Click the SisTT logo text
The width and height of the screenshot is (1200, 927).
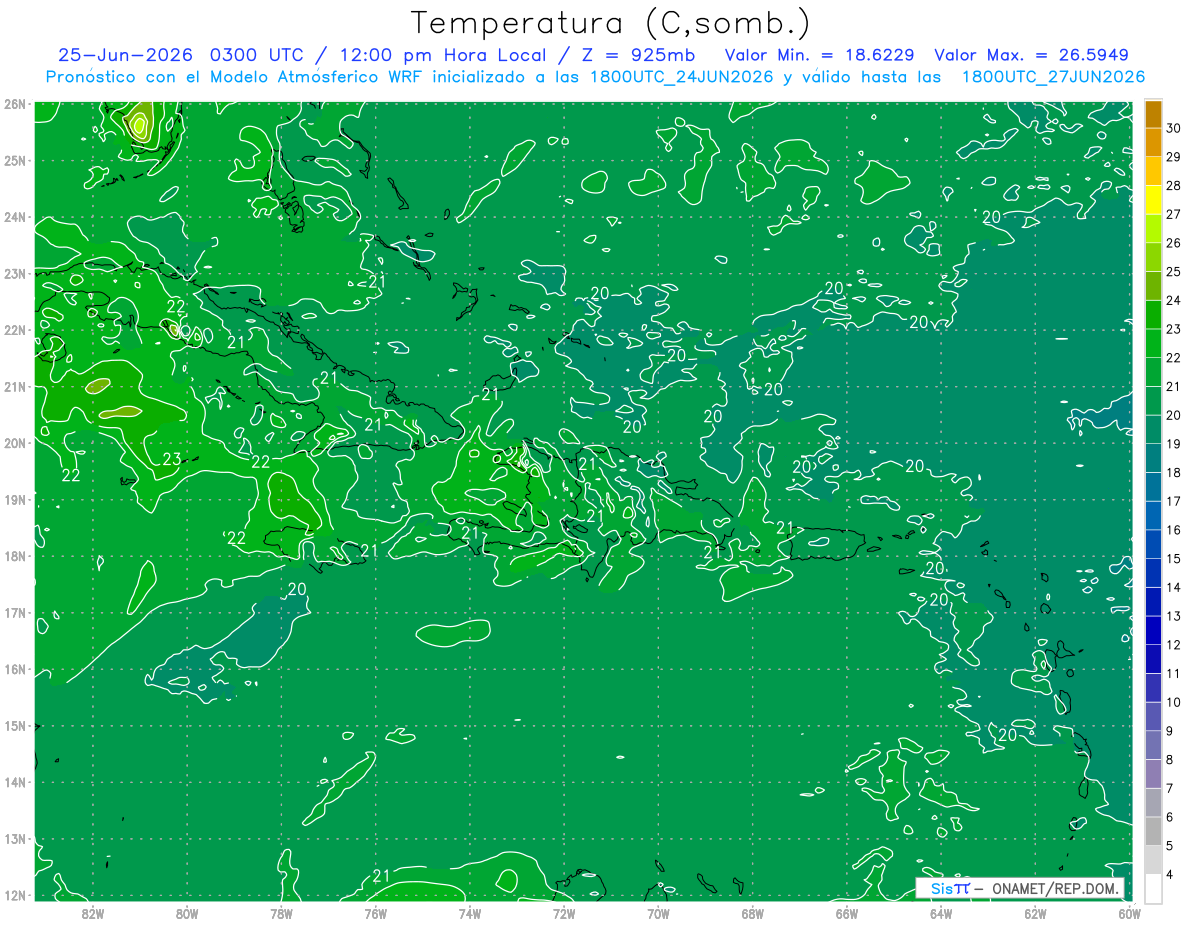pyautogui.click(x=950, y=888)
